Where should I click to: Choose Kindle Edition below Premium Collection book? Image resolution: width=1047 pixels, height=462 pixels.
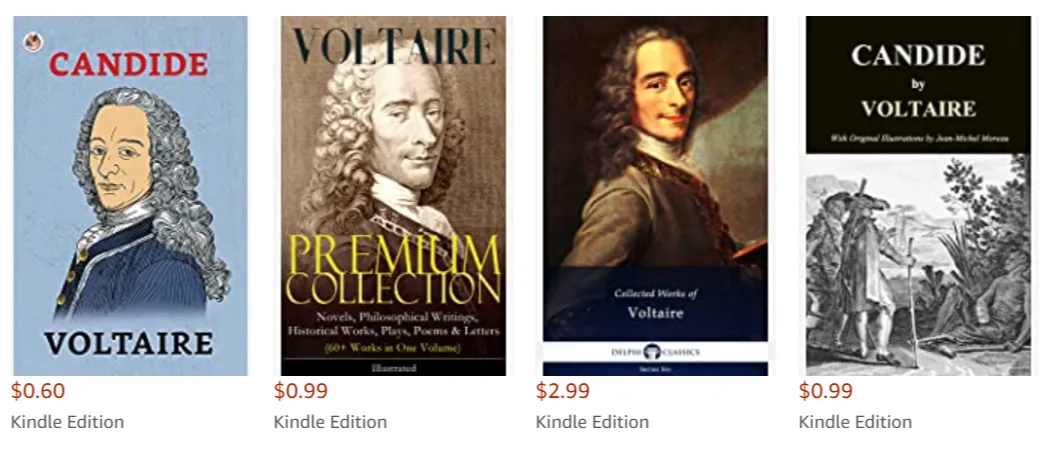(330, 422)
